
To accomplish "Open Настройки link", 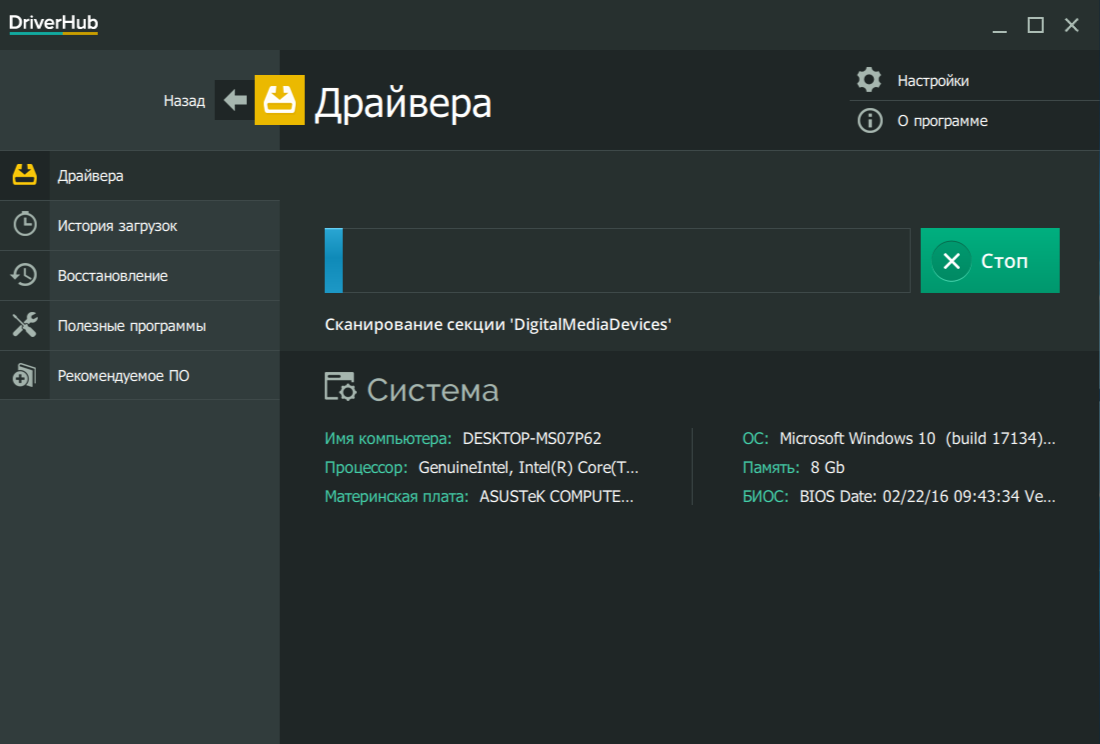I will pyautogui.click(x=933, y=81).
